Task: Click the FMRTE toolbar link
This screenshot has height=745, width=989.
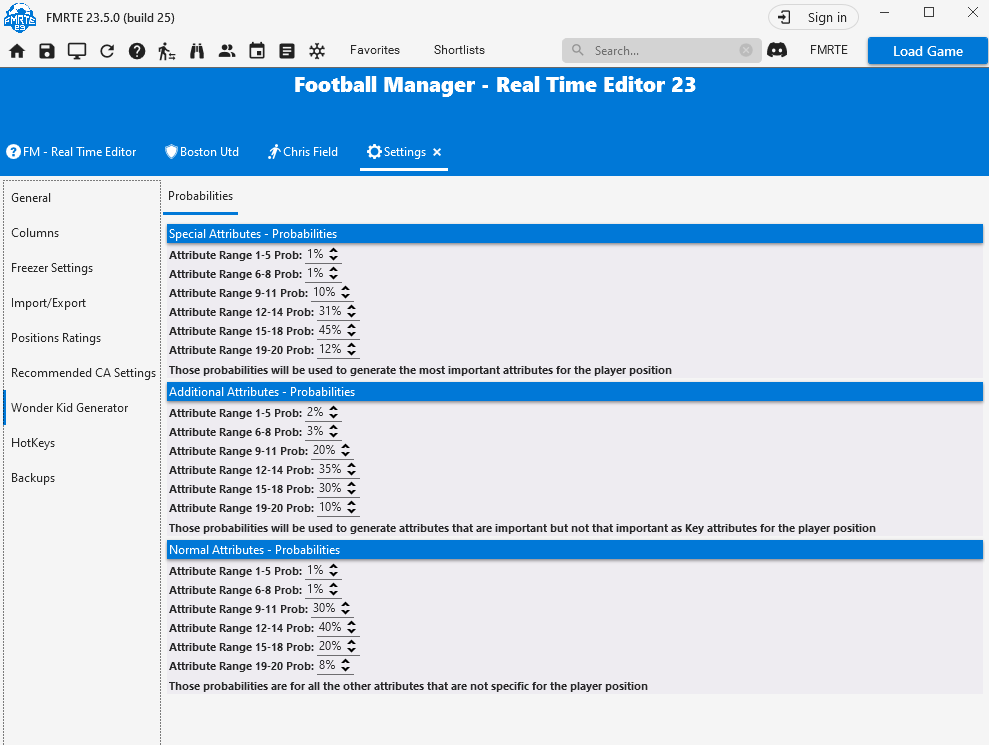Action: [x=828, y=50]
